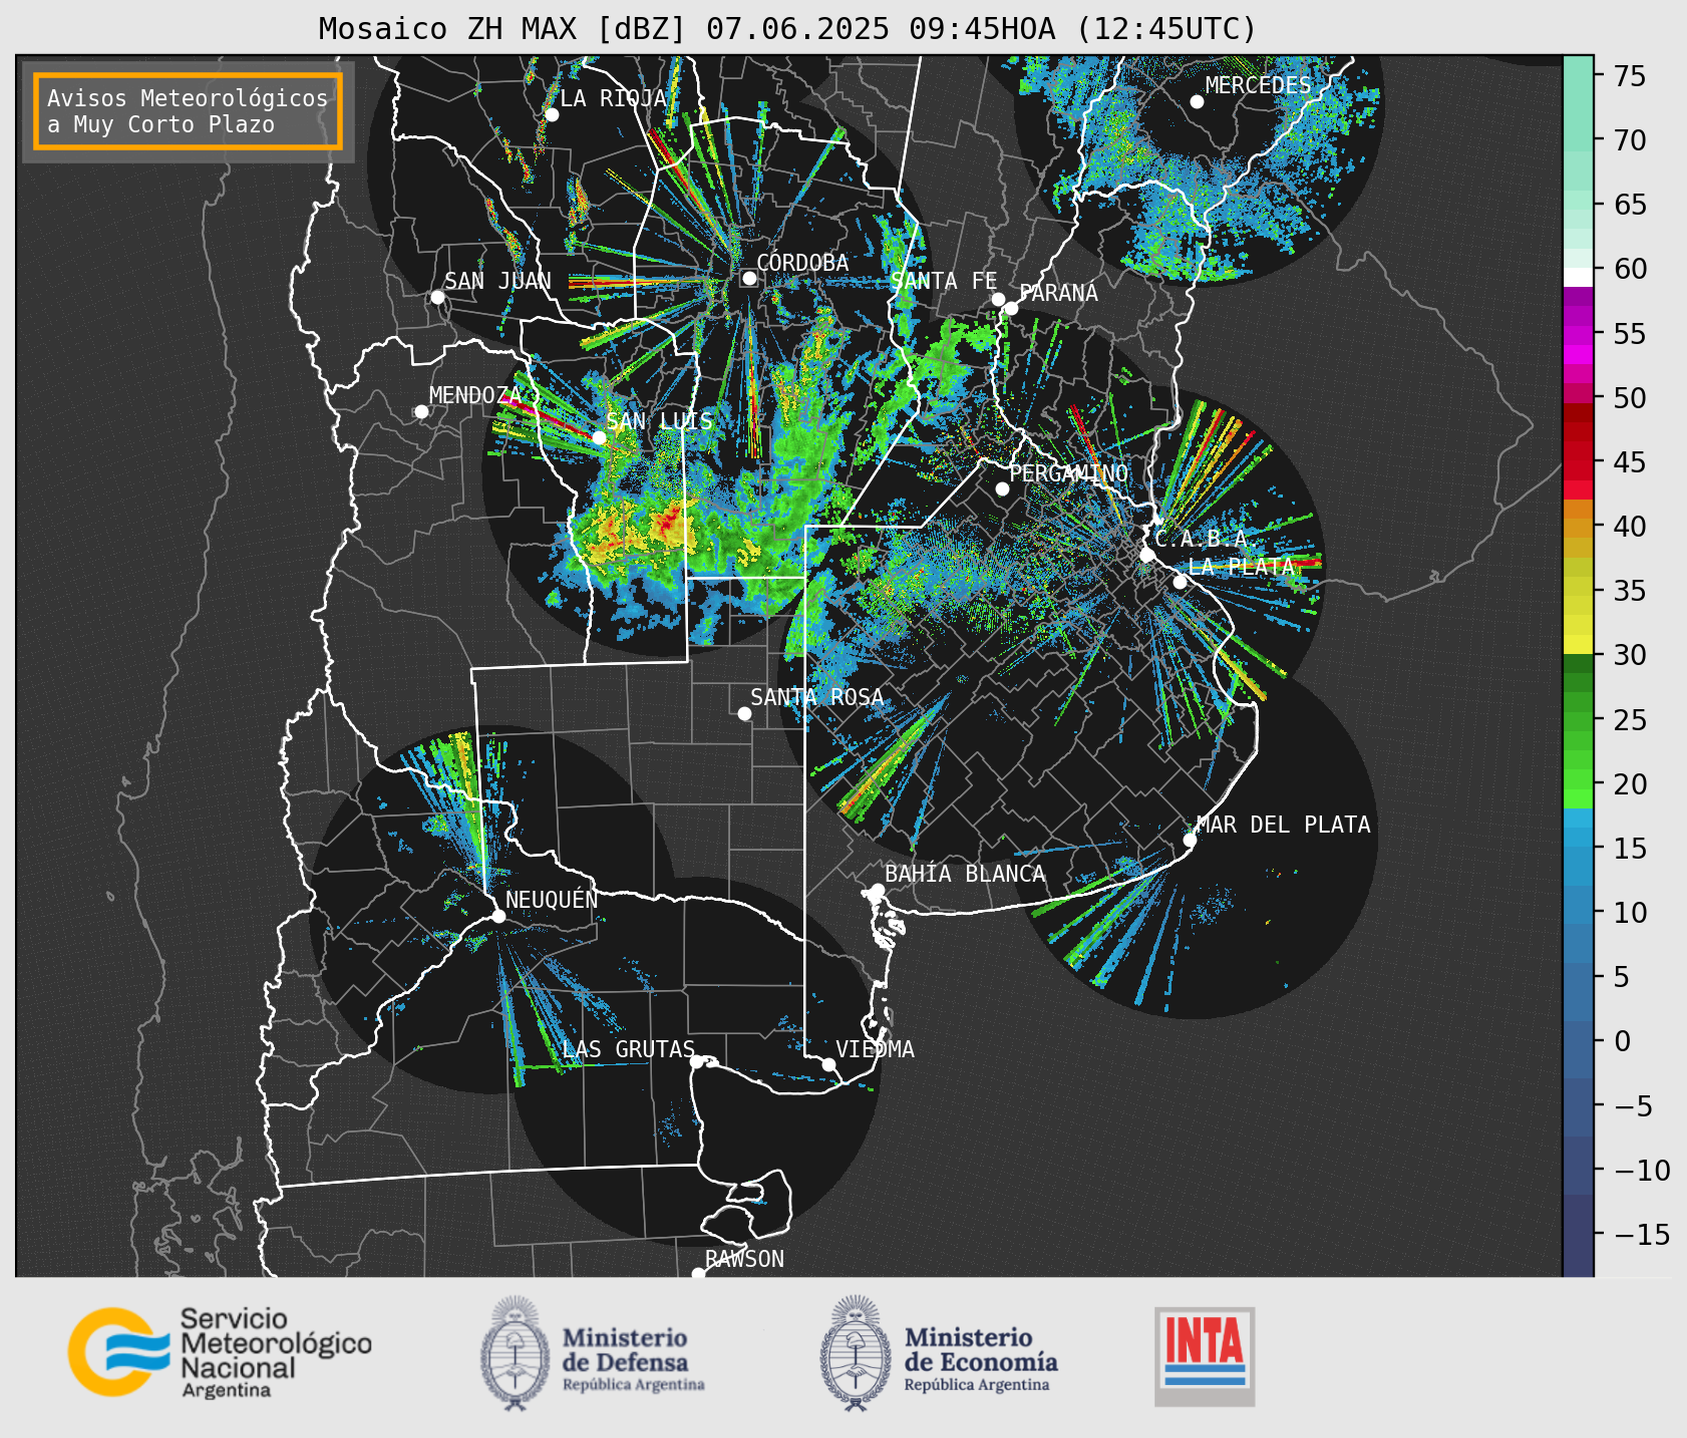Click the red intense echo near San Luis

point(668,523)
